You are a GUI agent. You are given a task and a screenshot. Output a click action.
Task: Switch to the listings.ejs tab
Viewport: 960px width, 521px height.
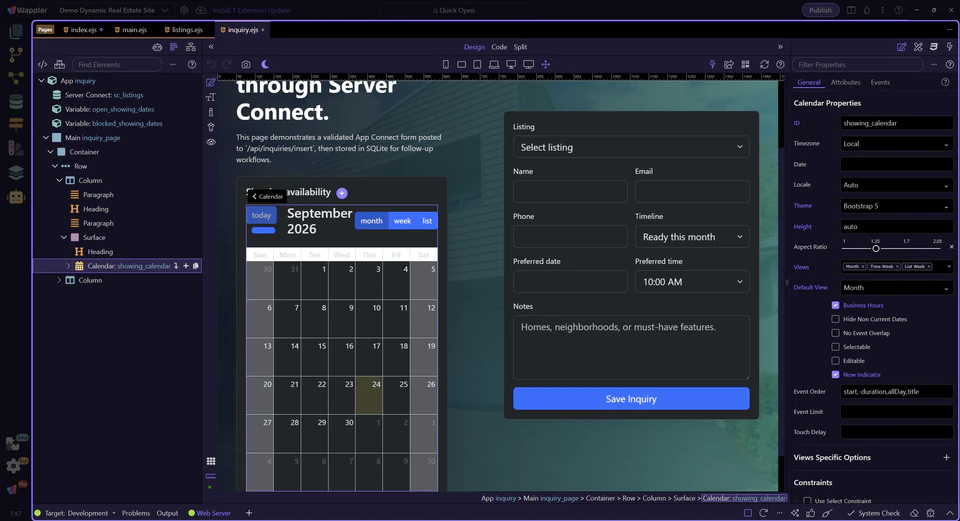[x=184, y=29]
